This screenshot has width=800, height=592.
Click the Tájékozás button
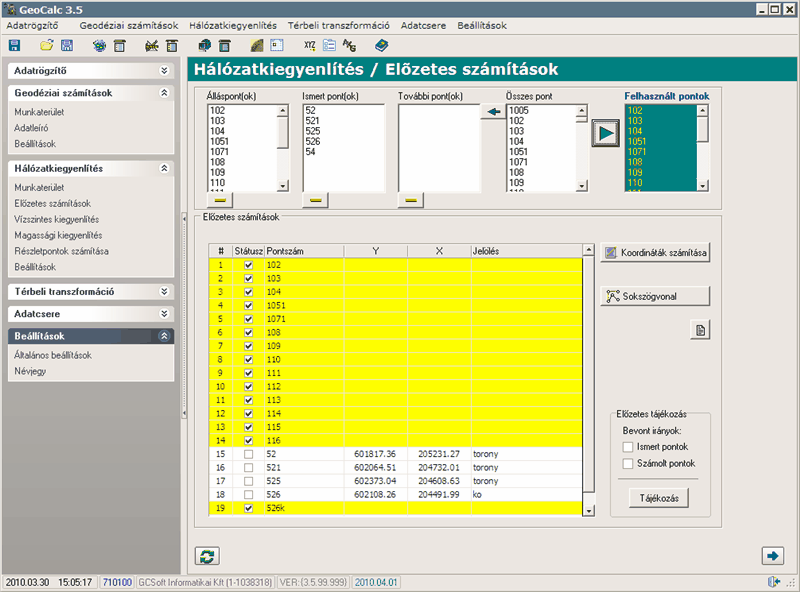[x=659, y=498]
